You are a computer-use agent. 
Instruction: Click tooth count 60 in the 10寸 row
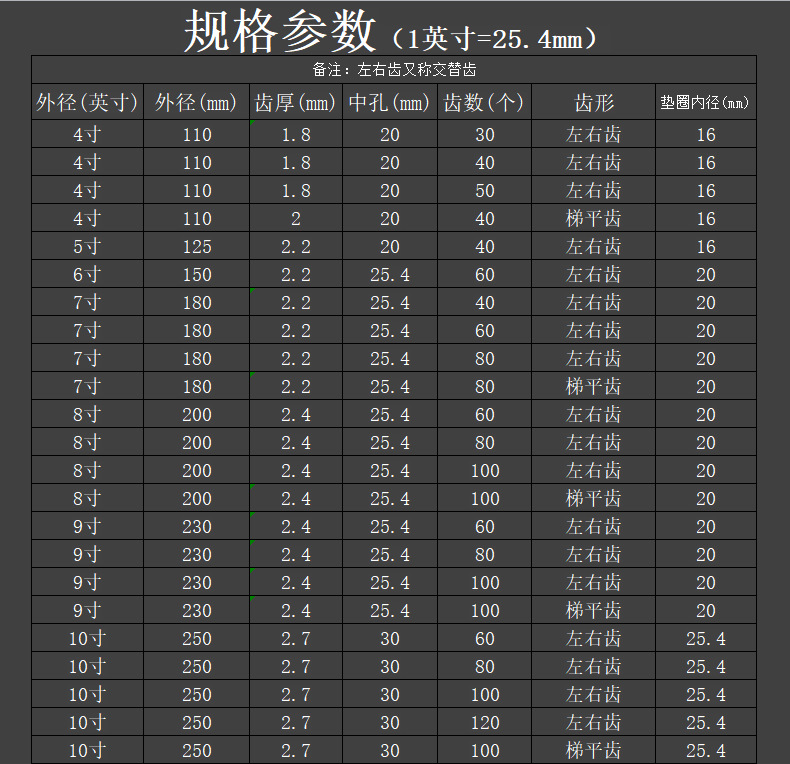tap(485, 639)
